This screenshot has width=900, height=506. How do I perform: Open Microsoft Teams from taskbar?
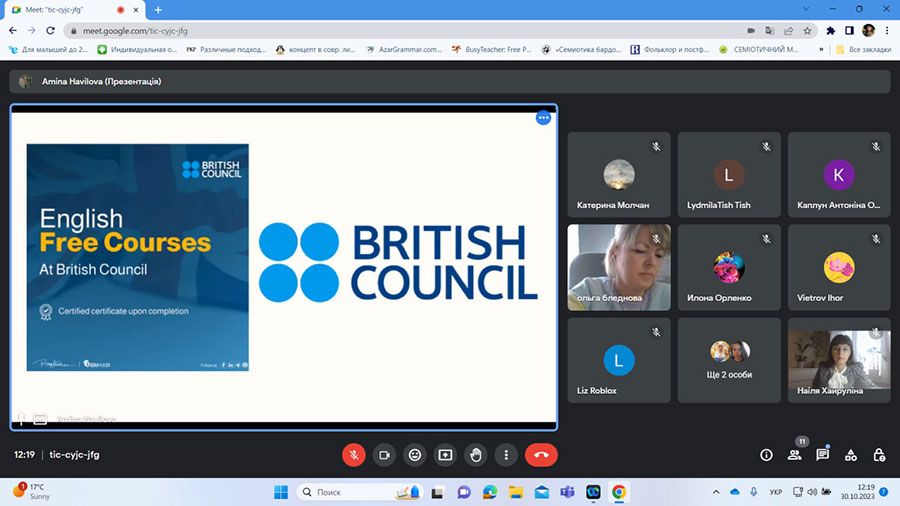pyautogui.click(x=567, y=492)
